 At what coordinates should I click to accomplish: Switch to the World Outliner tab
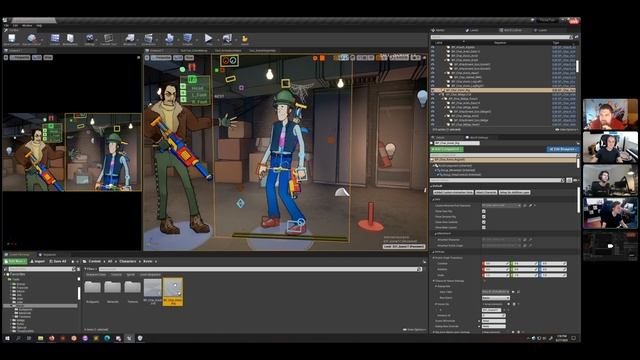point(511,30)
